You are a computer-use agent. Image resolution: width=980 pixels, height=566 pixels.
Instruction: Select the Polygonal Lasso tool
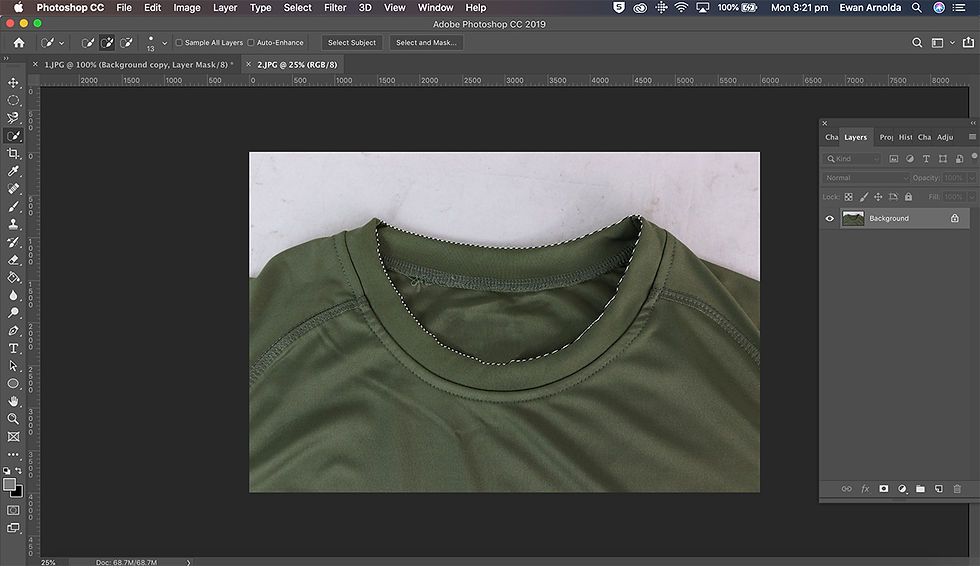13,117
